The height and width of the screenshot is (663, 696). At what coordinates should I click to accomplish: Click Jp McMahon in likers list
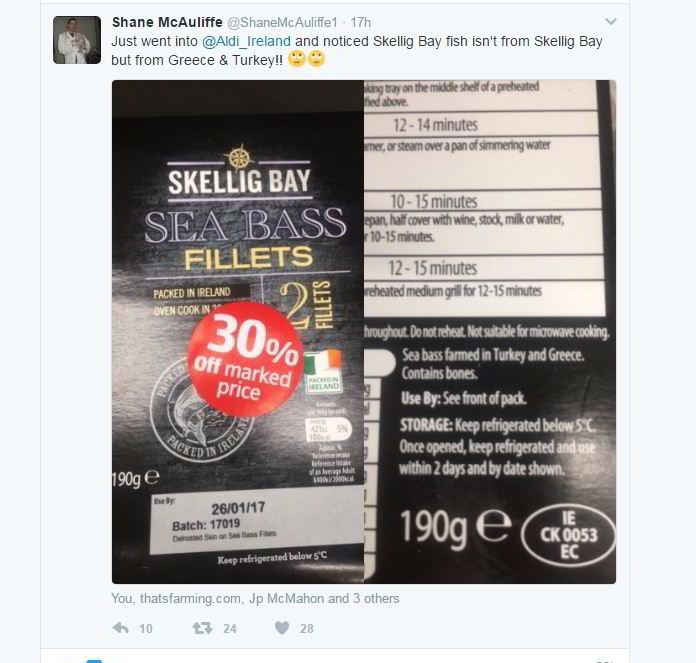(287, 599)
